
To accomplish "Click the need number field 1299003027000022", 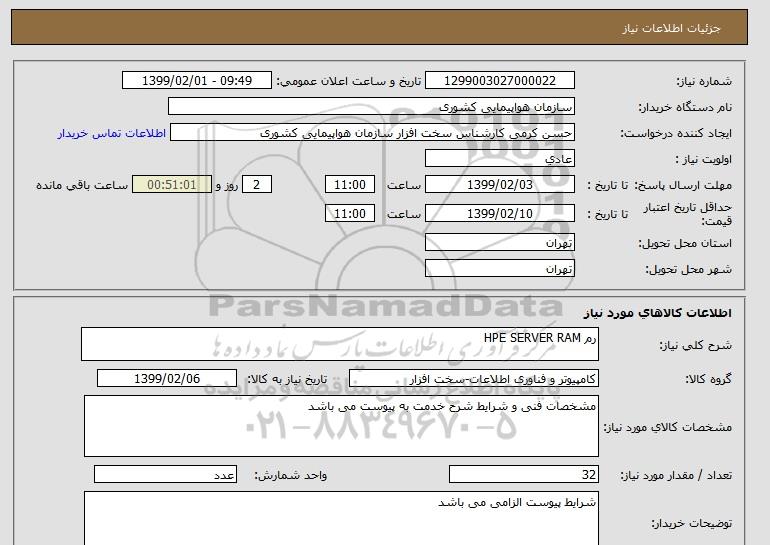I will (499, 81).
